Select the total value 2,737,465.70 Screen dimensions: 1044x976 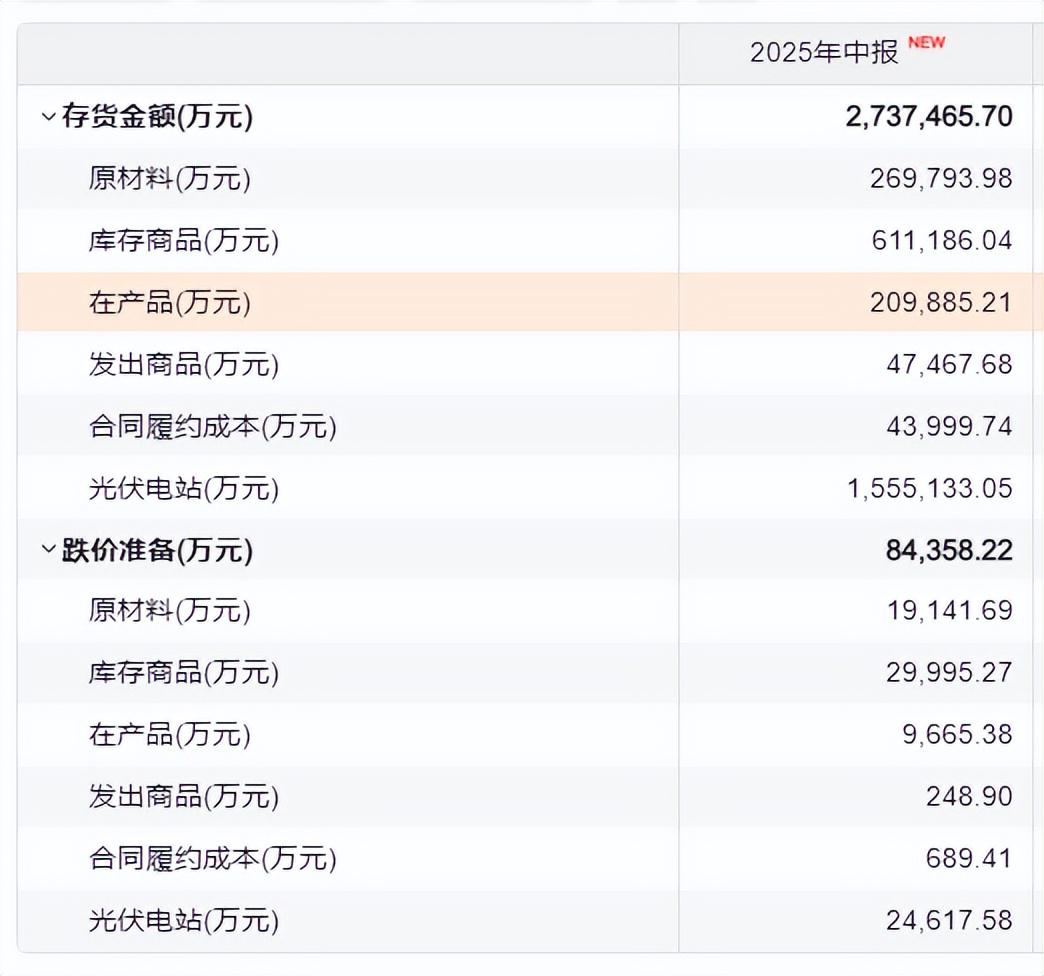point(928,117)
